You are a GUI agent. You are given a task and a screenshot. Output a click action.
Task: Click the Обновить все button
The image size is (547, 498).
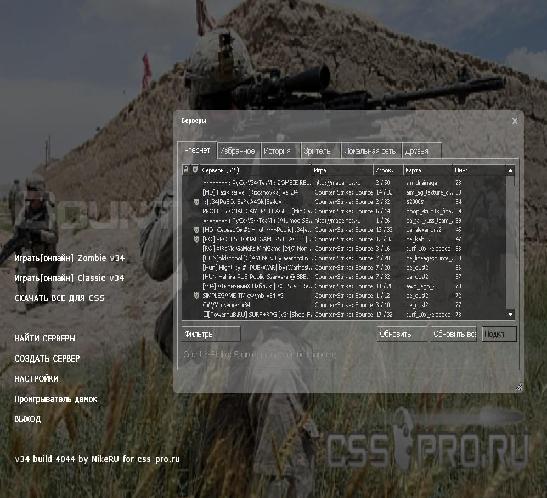[454, 334]
